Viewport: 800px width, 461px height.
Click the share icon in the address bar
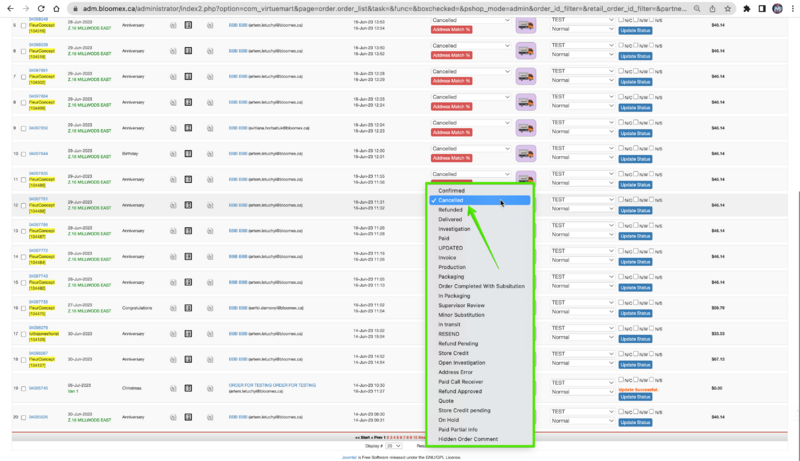[712, 9]
